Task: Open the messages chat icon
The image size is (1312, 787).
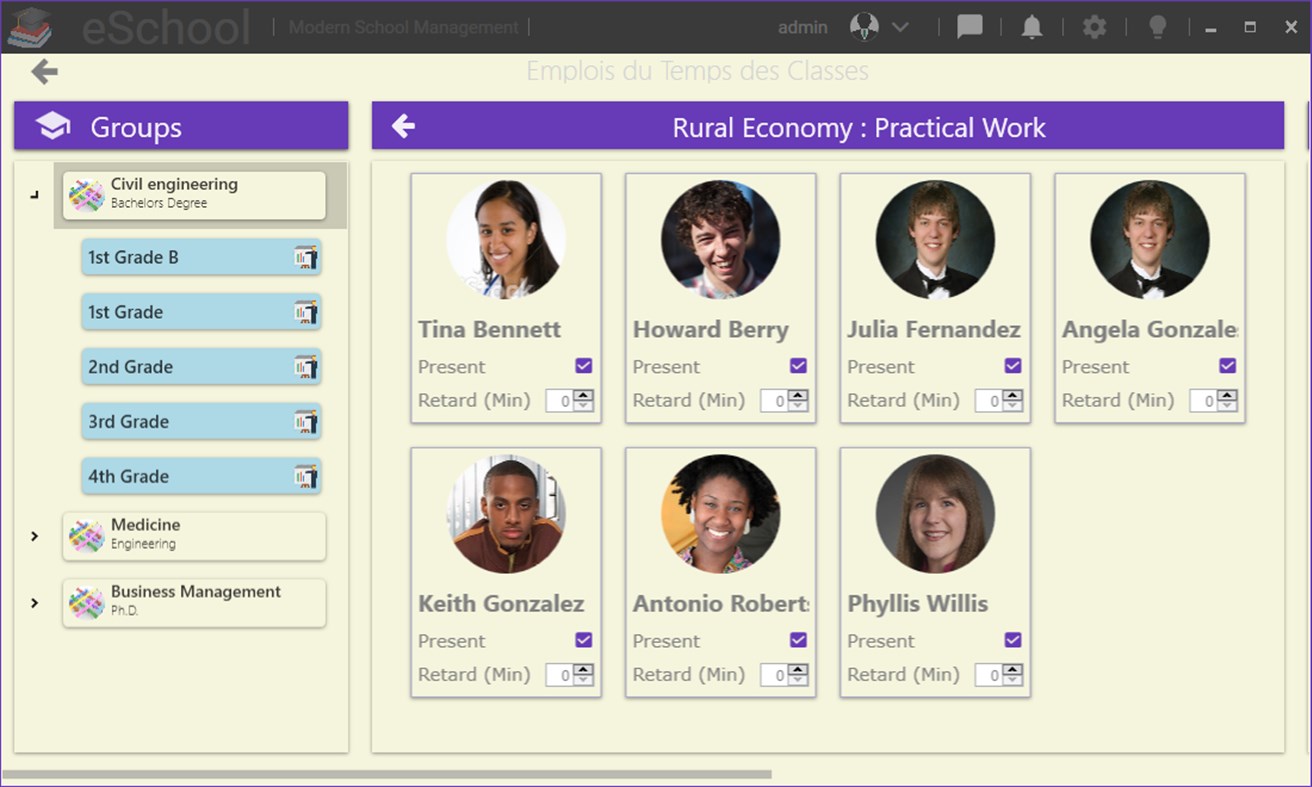Action: click(969, 27)
